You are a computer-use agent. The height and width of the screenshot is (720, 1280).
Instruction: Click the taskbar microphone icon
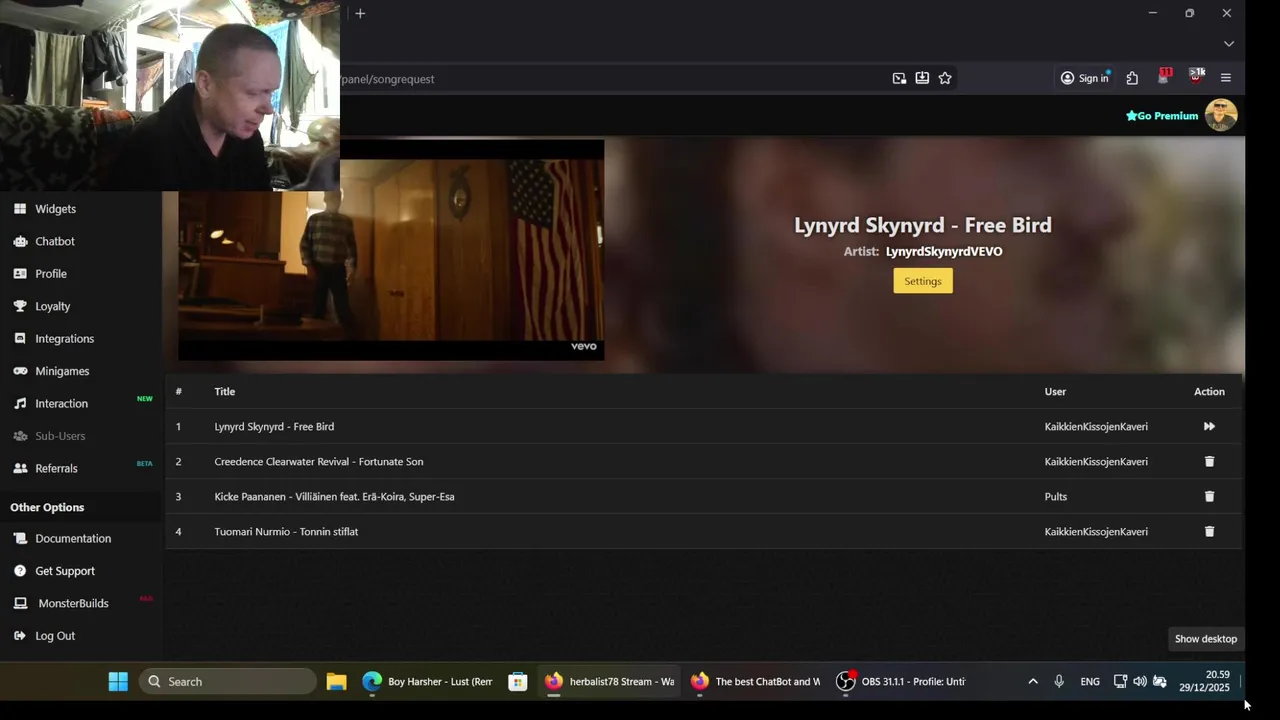click(1059, 682)
